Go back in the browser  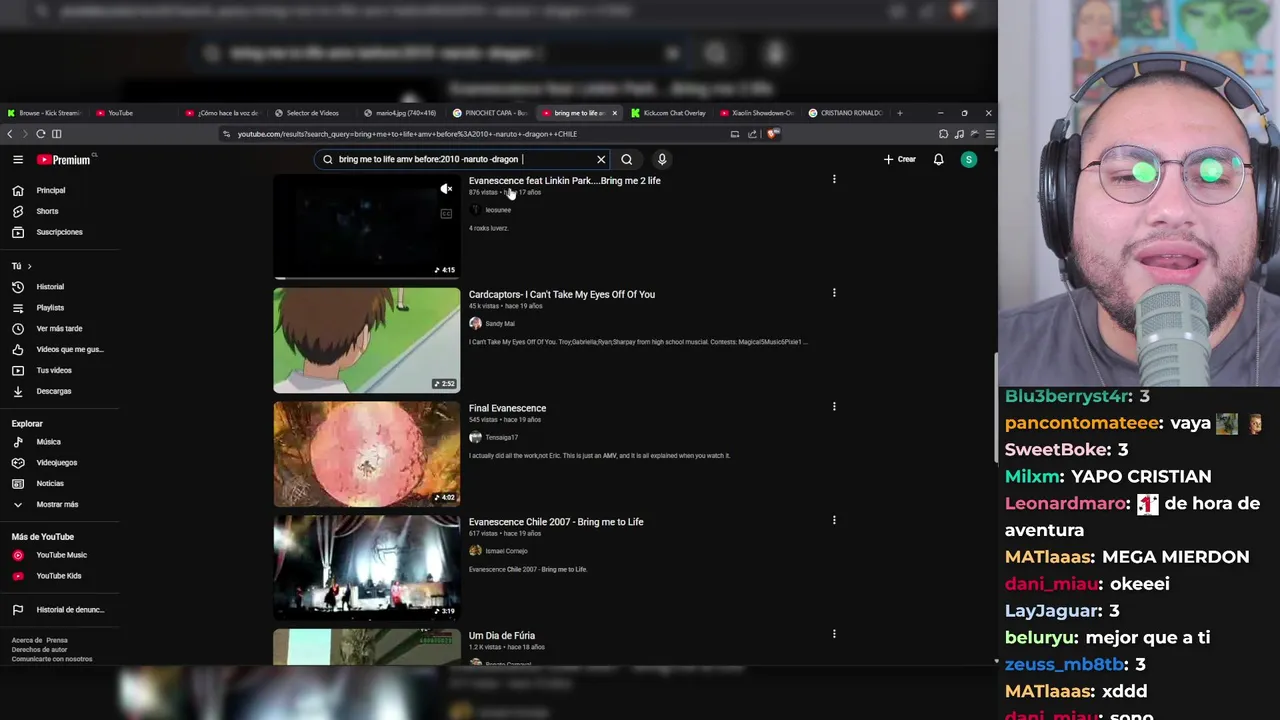click(x=10, y=134)
